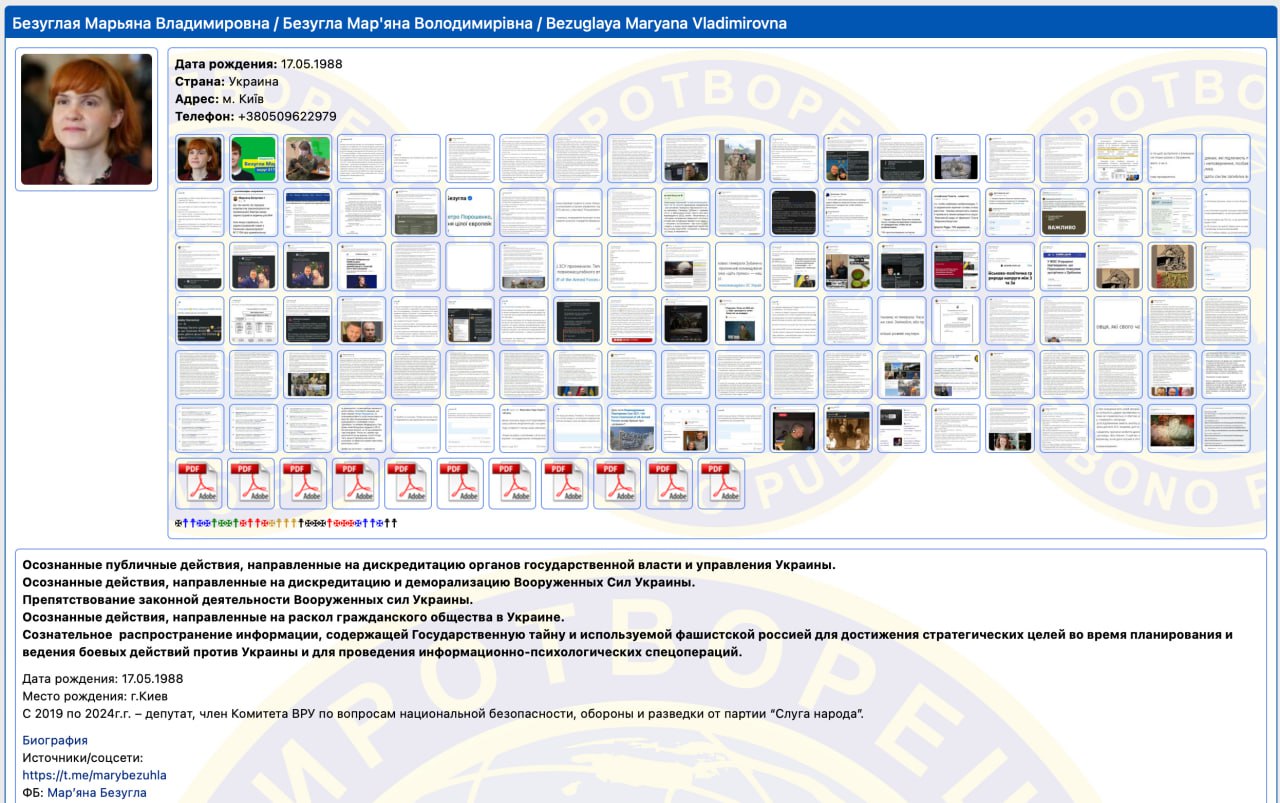Open the last thumbnail in the first gallery row
The image size is (1280, 803).
pos(1226,158)
